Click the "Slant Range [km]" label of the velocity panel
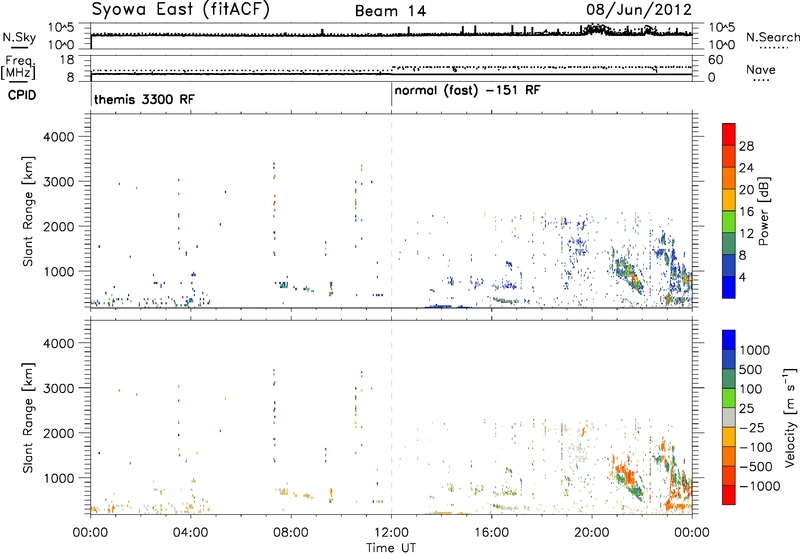This screenshot has width=800, height=554. 28,417
